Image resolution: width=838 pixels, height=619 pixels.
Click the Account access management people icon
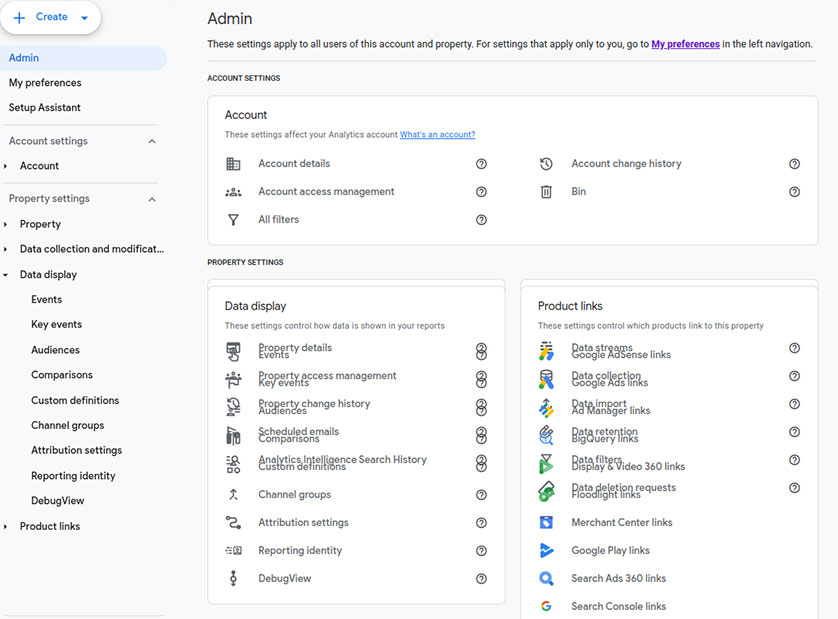233,192
